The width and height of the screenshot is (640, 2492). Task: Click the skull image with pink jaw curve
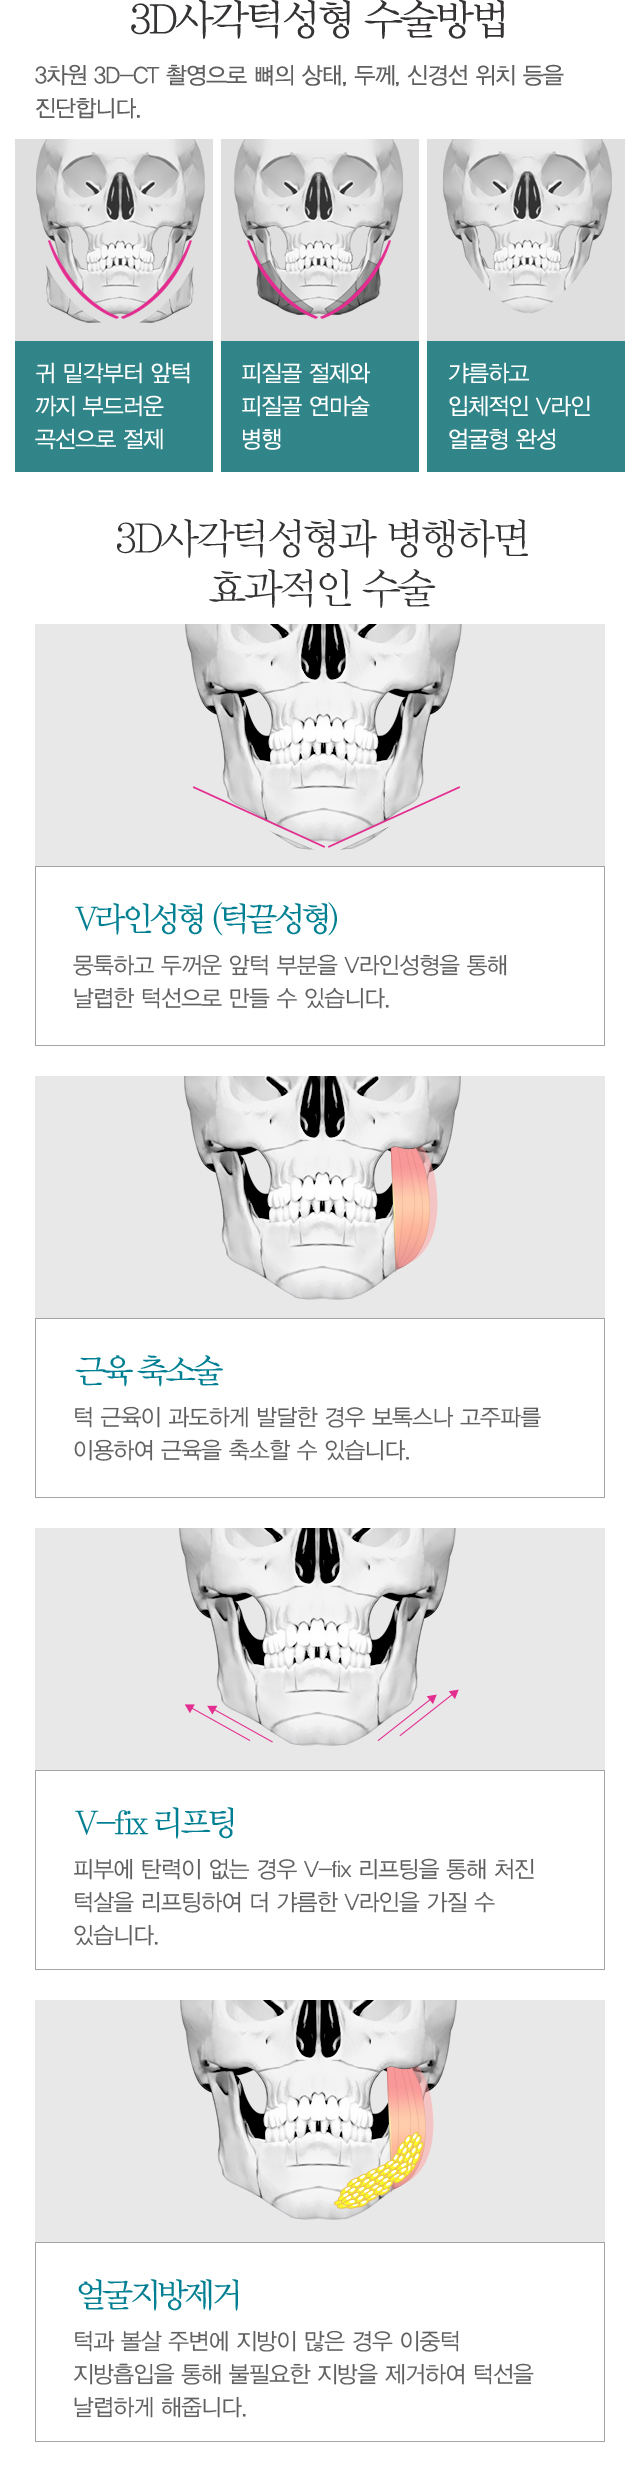click(x=114, y=240)
